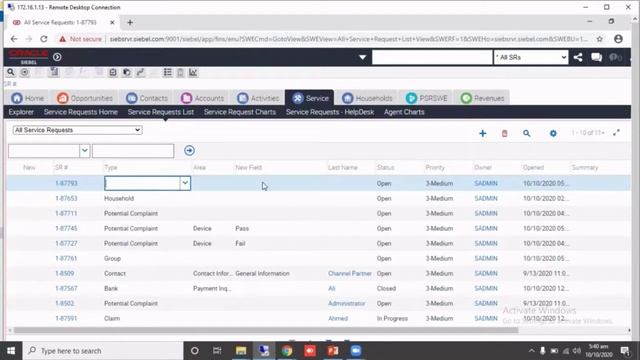Open Chrome from the taskbar
Viewport: 640px width, 360px height.
(287, 351)
